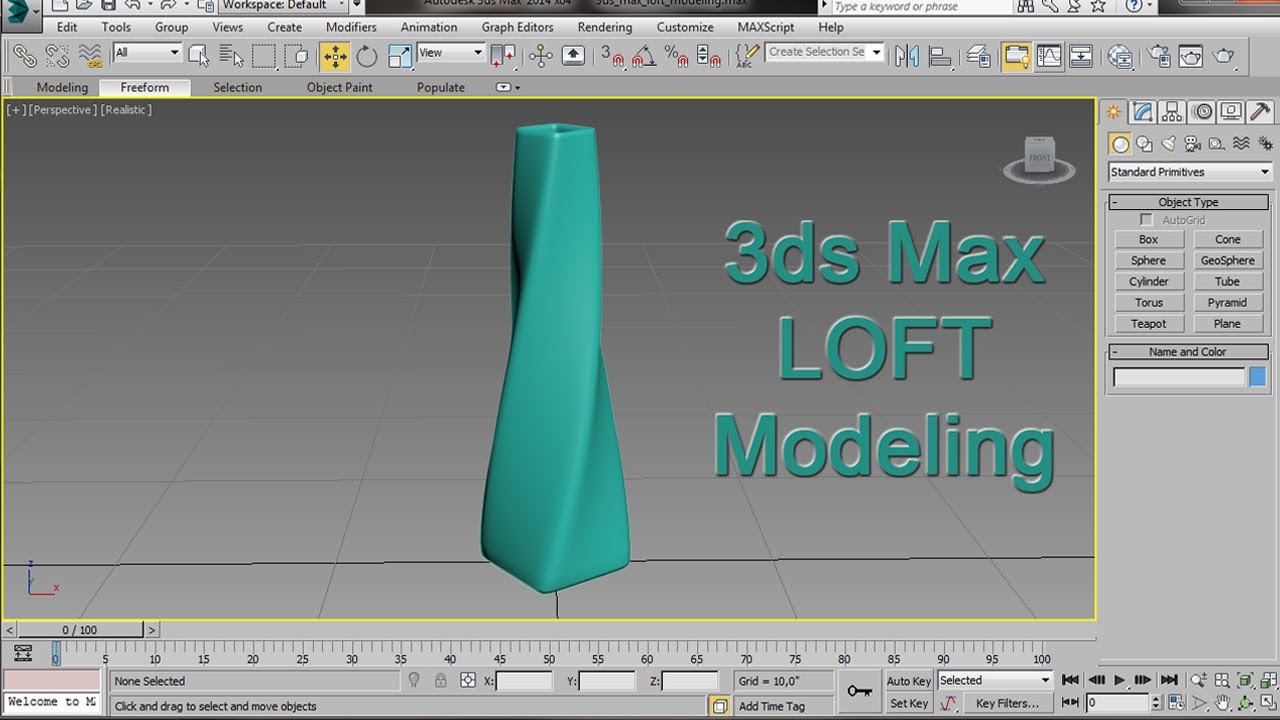The height and width of the screenshot is (720, 1280).
Task: Select the Lights category icon
Action: 1168,144
